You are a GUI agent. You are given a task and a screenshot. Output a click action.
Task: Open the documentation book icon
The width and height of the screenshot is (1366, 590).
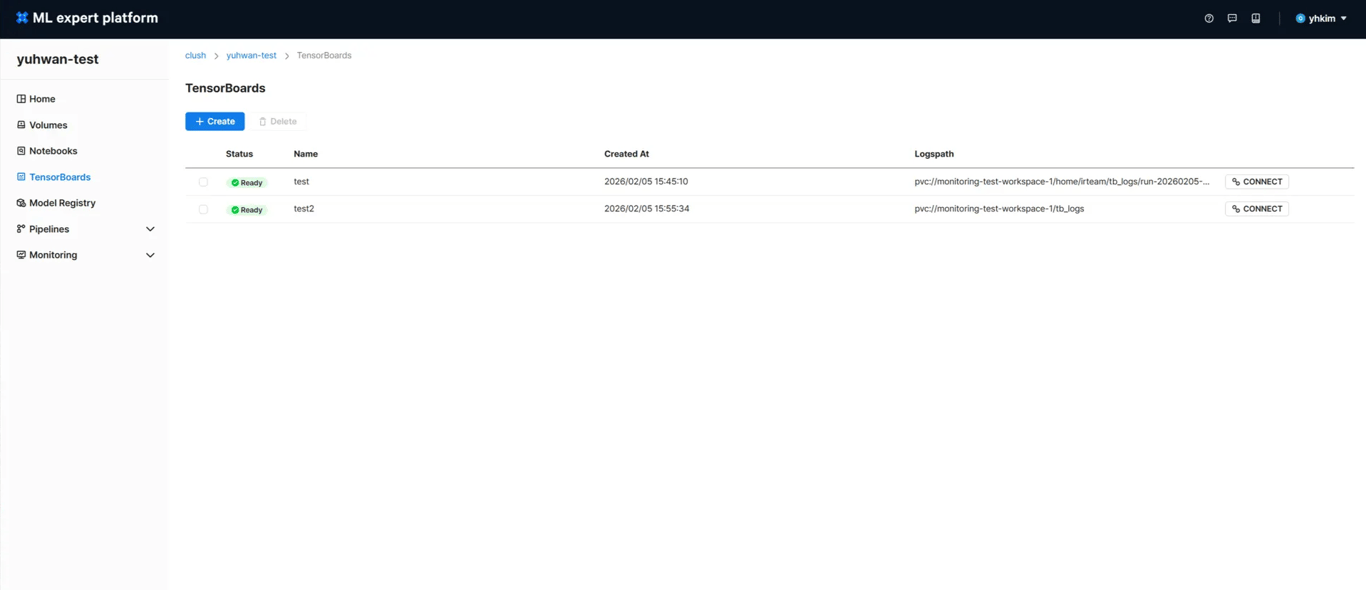pos(1256,18)
